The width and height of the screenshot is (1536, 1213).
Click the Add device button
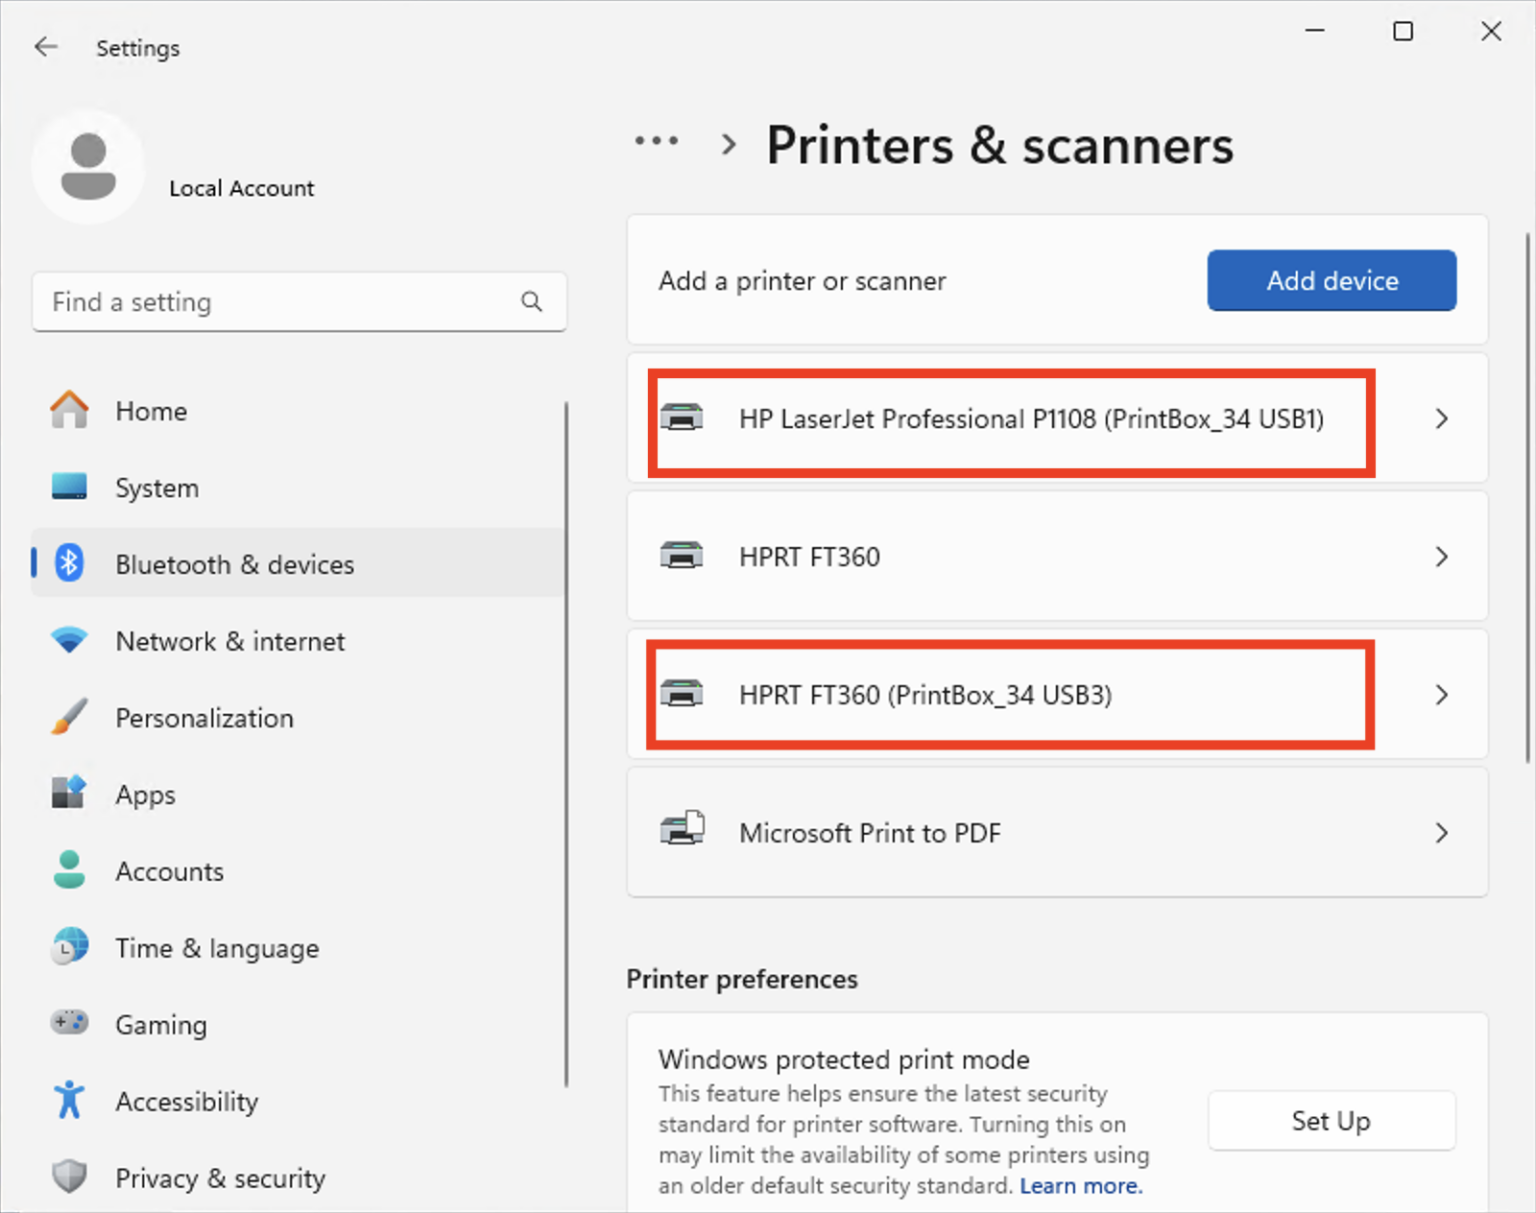pyautogui.click(x=1331, y=281)
